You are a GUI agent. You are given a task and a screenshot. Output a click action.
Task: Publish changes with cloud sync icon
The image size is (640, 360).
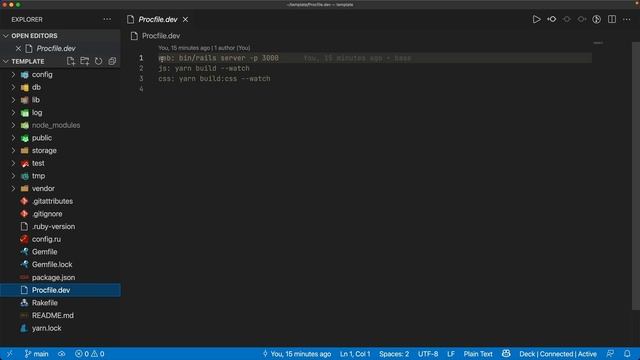(x=62, y=354)
